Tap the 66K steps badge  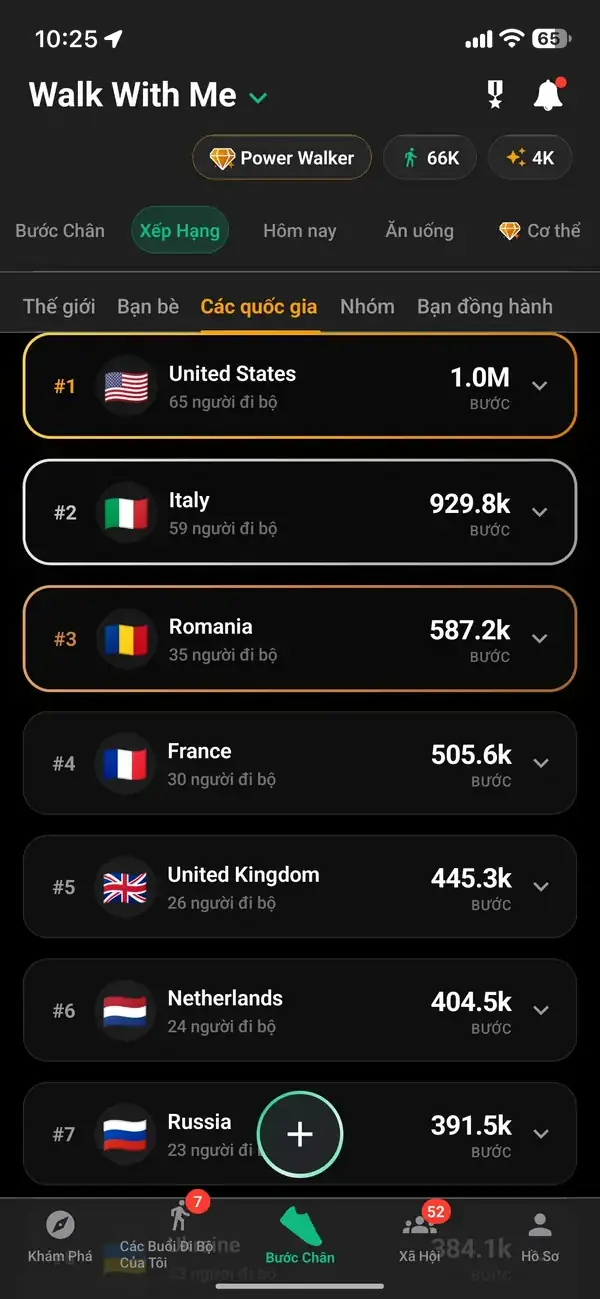point(430,158)
